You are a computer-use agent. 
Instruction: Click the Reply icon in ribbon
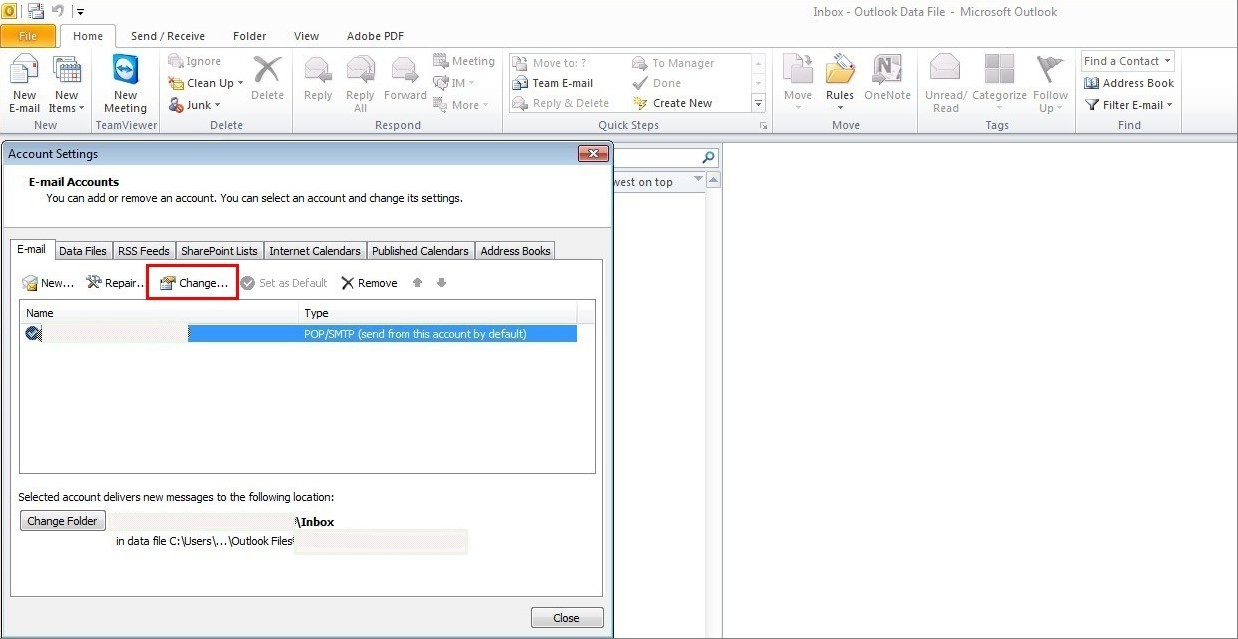coord(318,79)
